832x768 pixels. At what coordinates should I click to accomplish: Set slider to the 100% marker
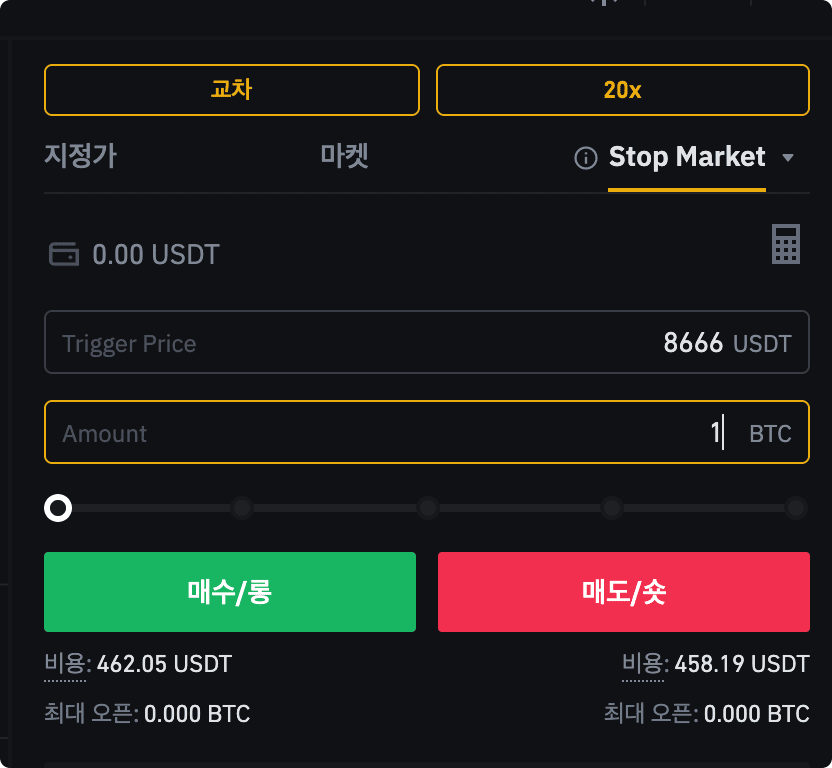(x=796, y=508)
